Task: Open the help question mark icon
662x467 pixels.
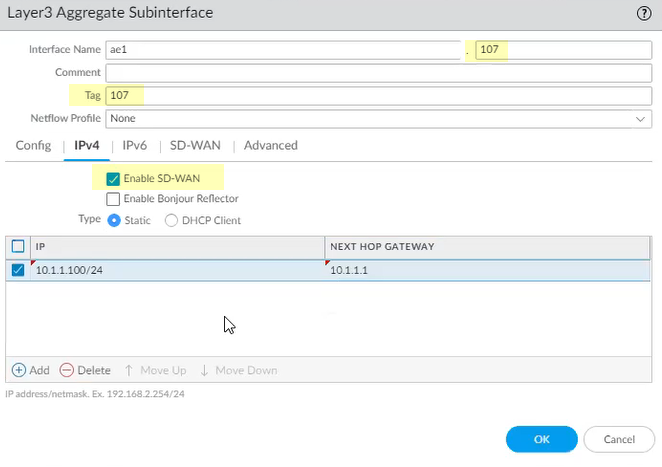Action: click(x=644, y=13)
